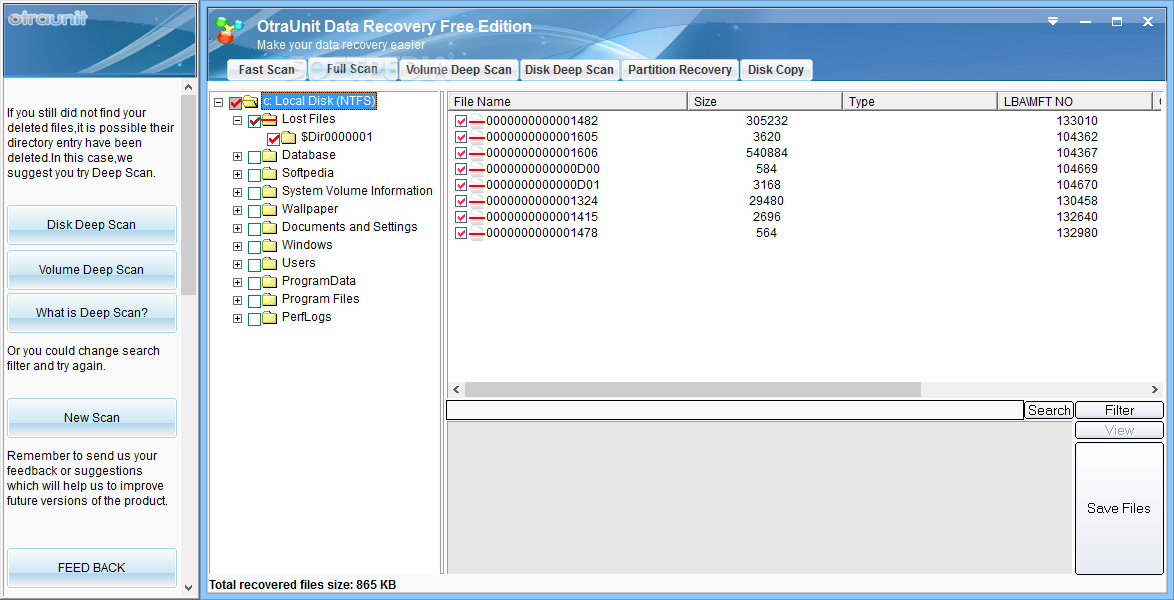Click file icon of 0000000000001324

point(477,201)
